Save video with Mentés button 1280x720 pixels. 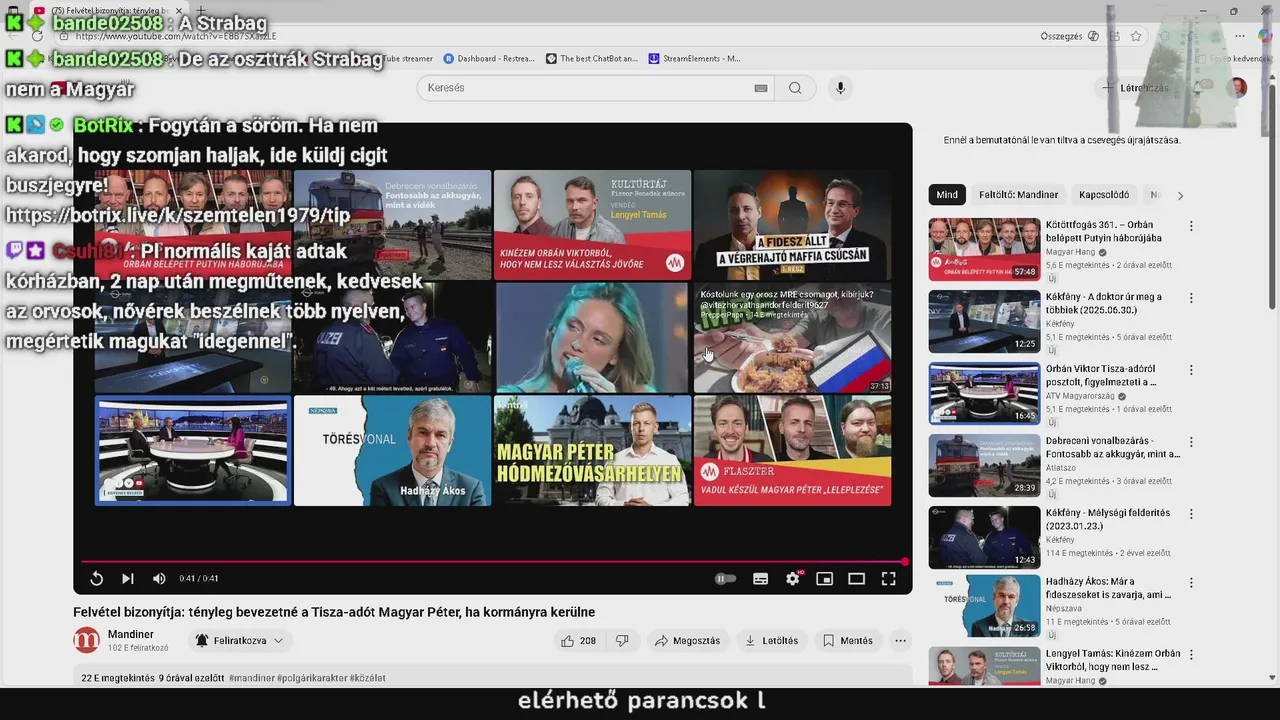coord(848,641)
